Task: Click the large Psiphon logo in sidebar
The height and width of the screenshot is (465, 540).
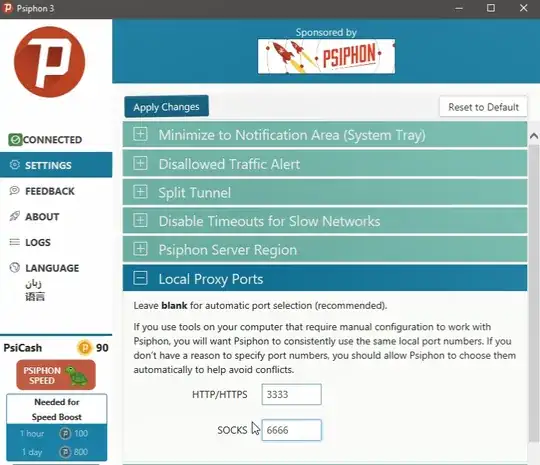Action: pos(50,62)
